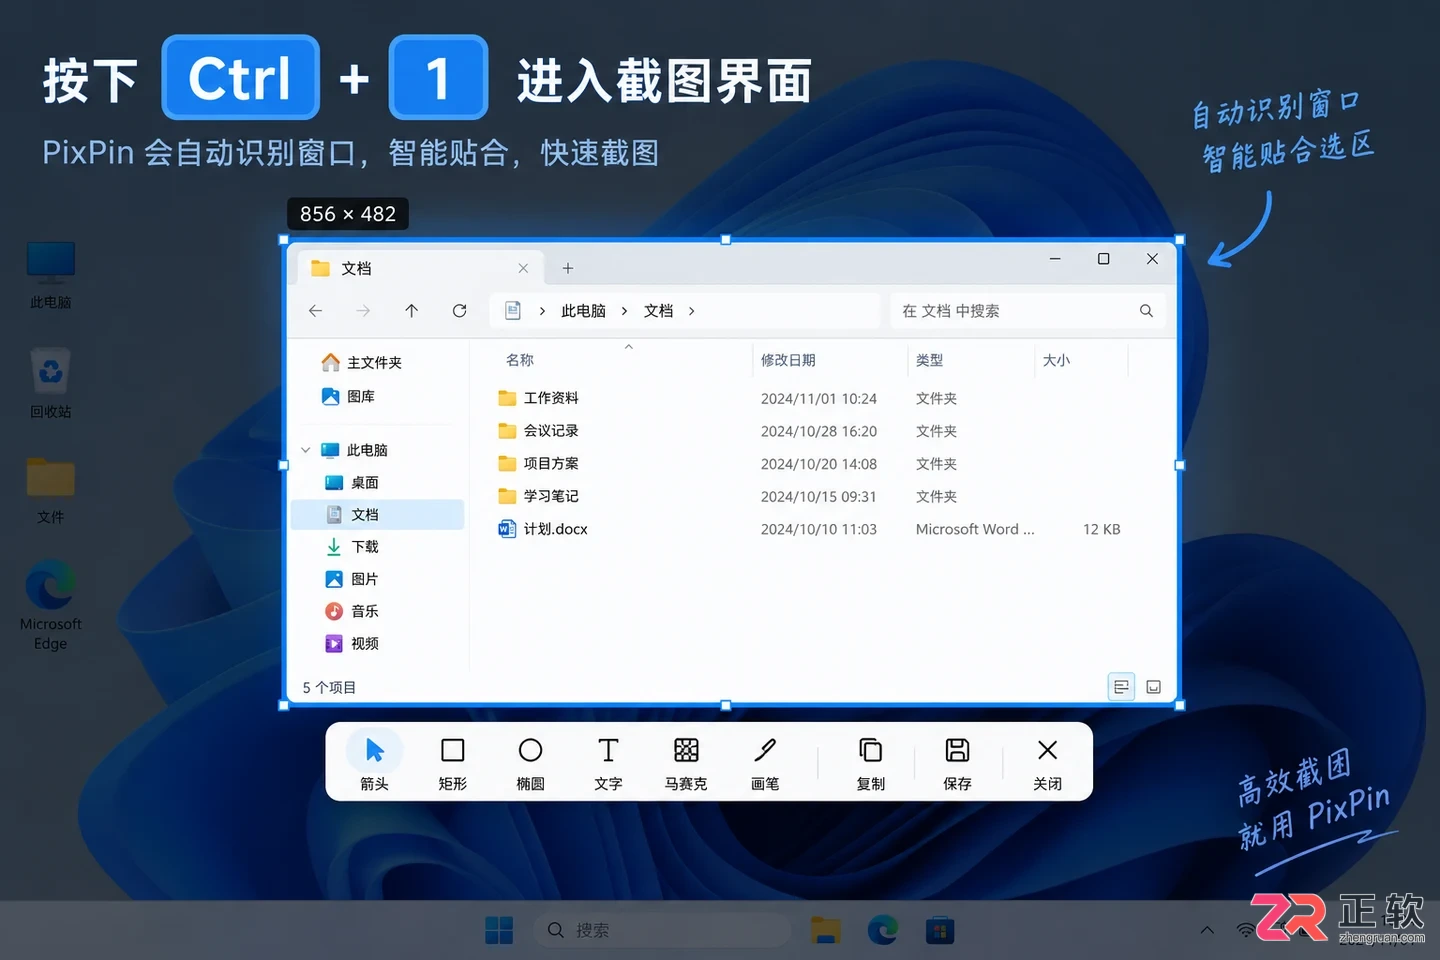This screenshot has height=960, width=1440.
Task: Open 视频 in the sidebar
Action: click(x=352, y=643)
